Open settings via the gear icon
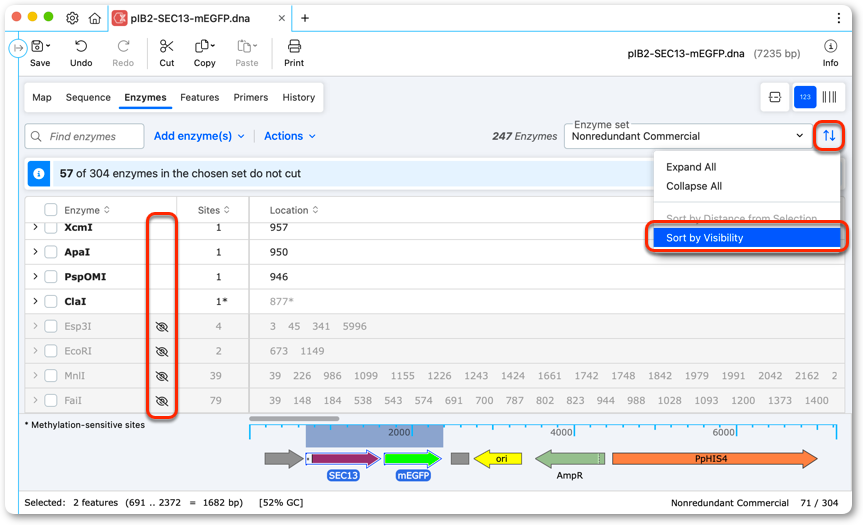 72,18
